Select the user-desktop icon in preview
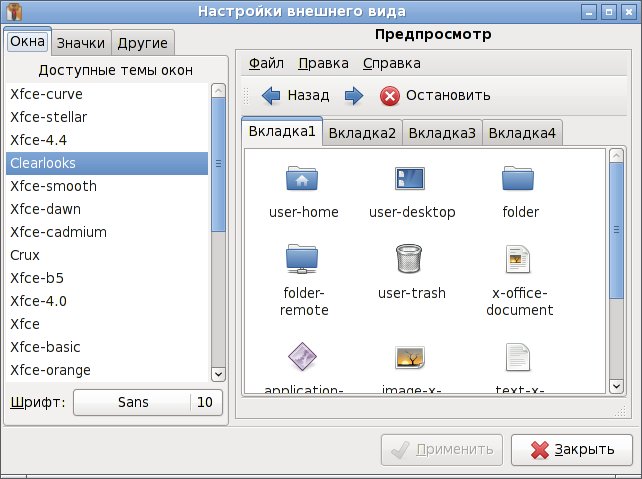The image size is (642, 479). (x=410, y=178)
